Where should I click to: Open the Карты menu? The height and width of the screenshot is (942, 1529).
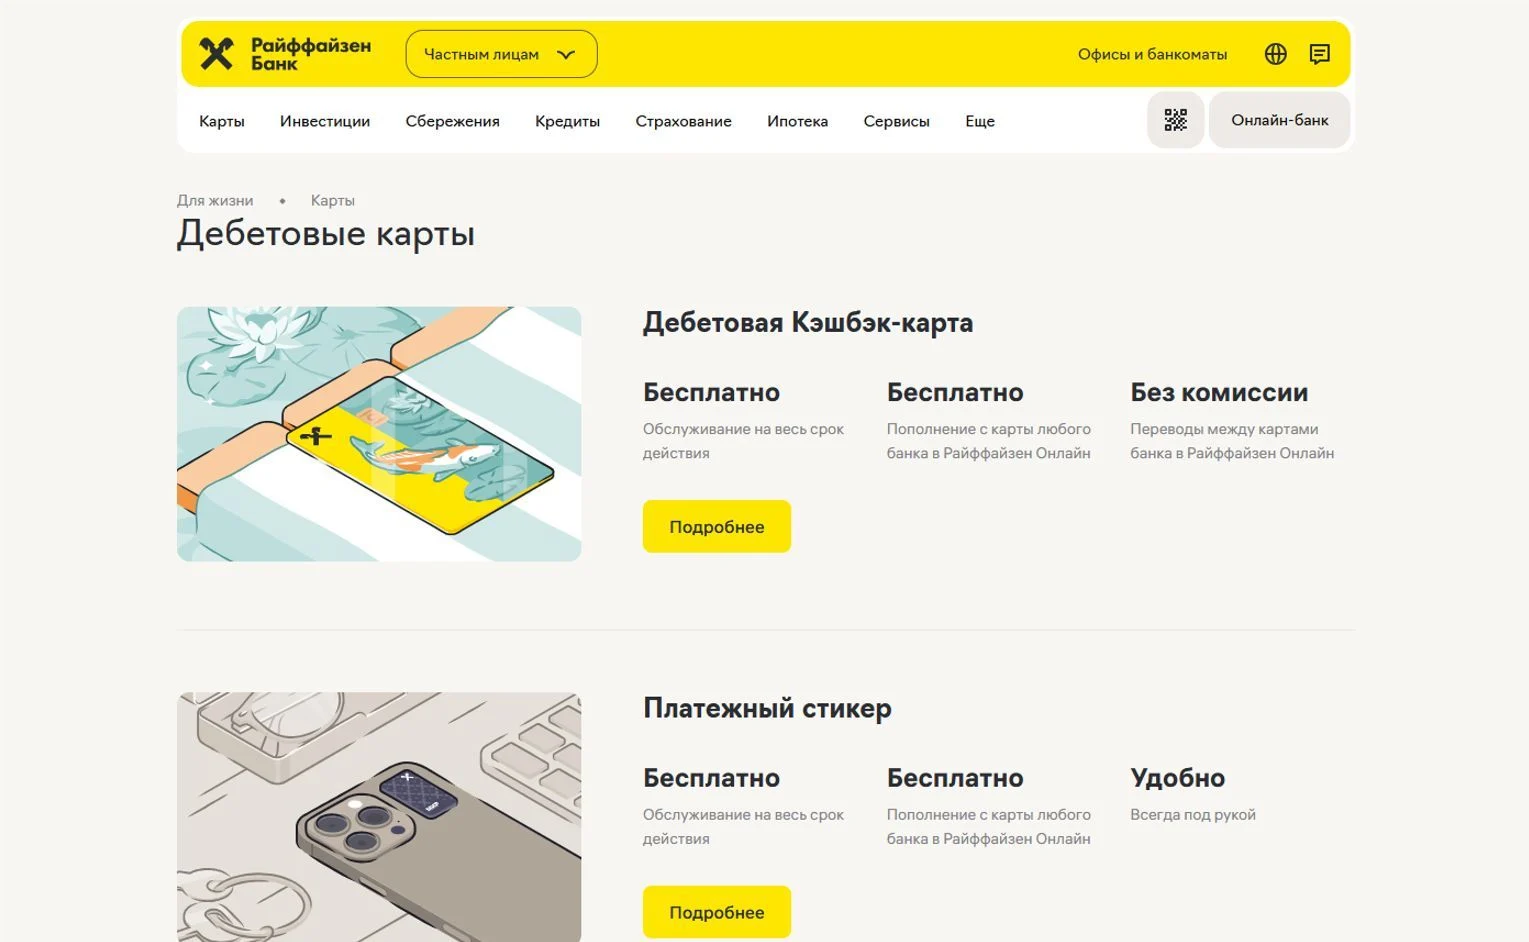[222, 121]
